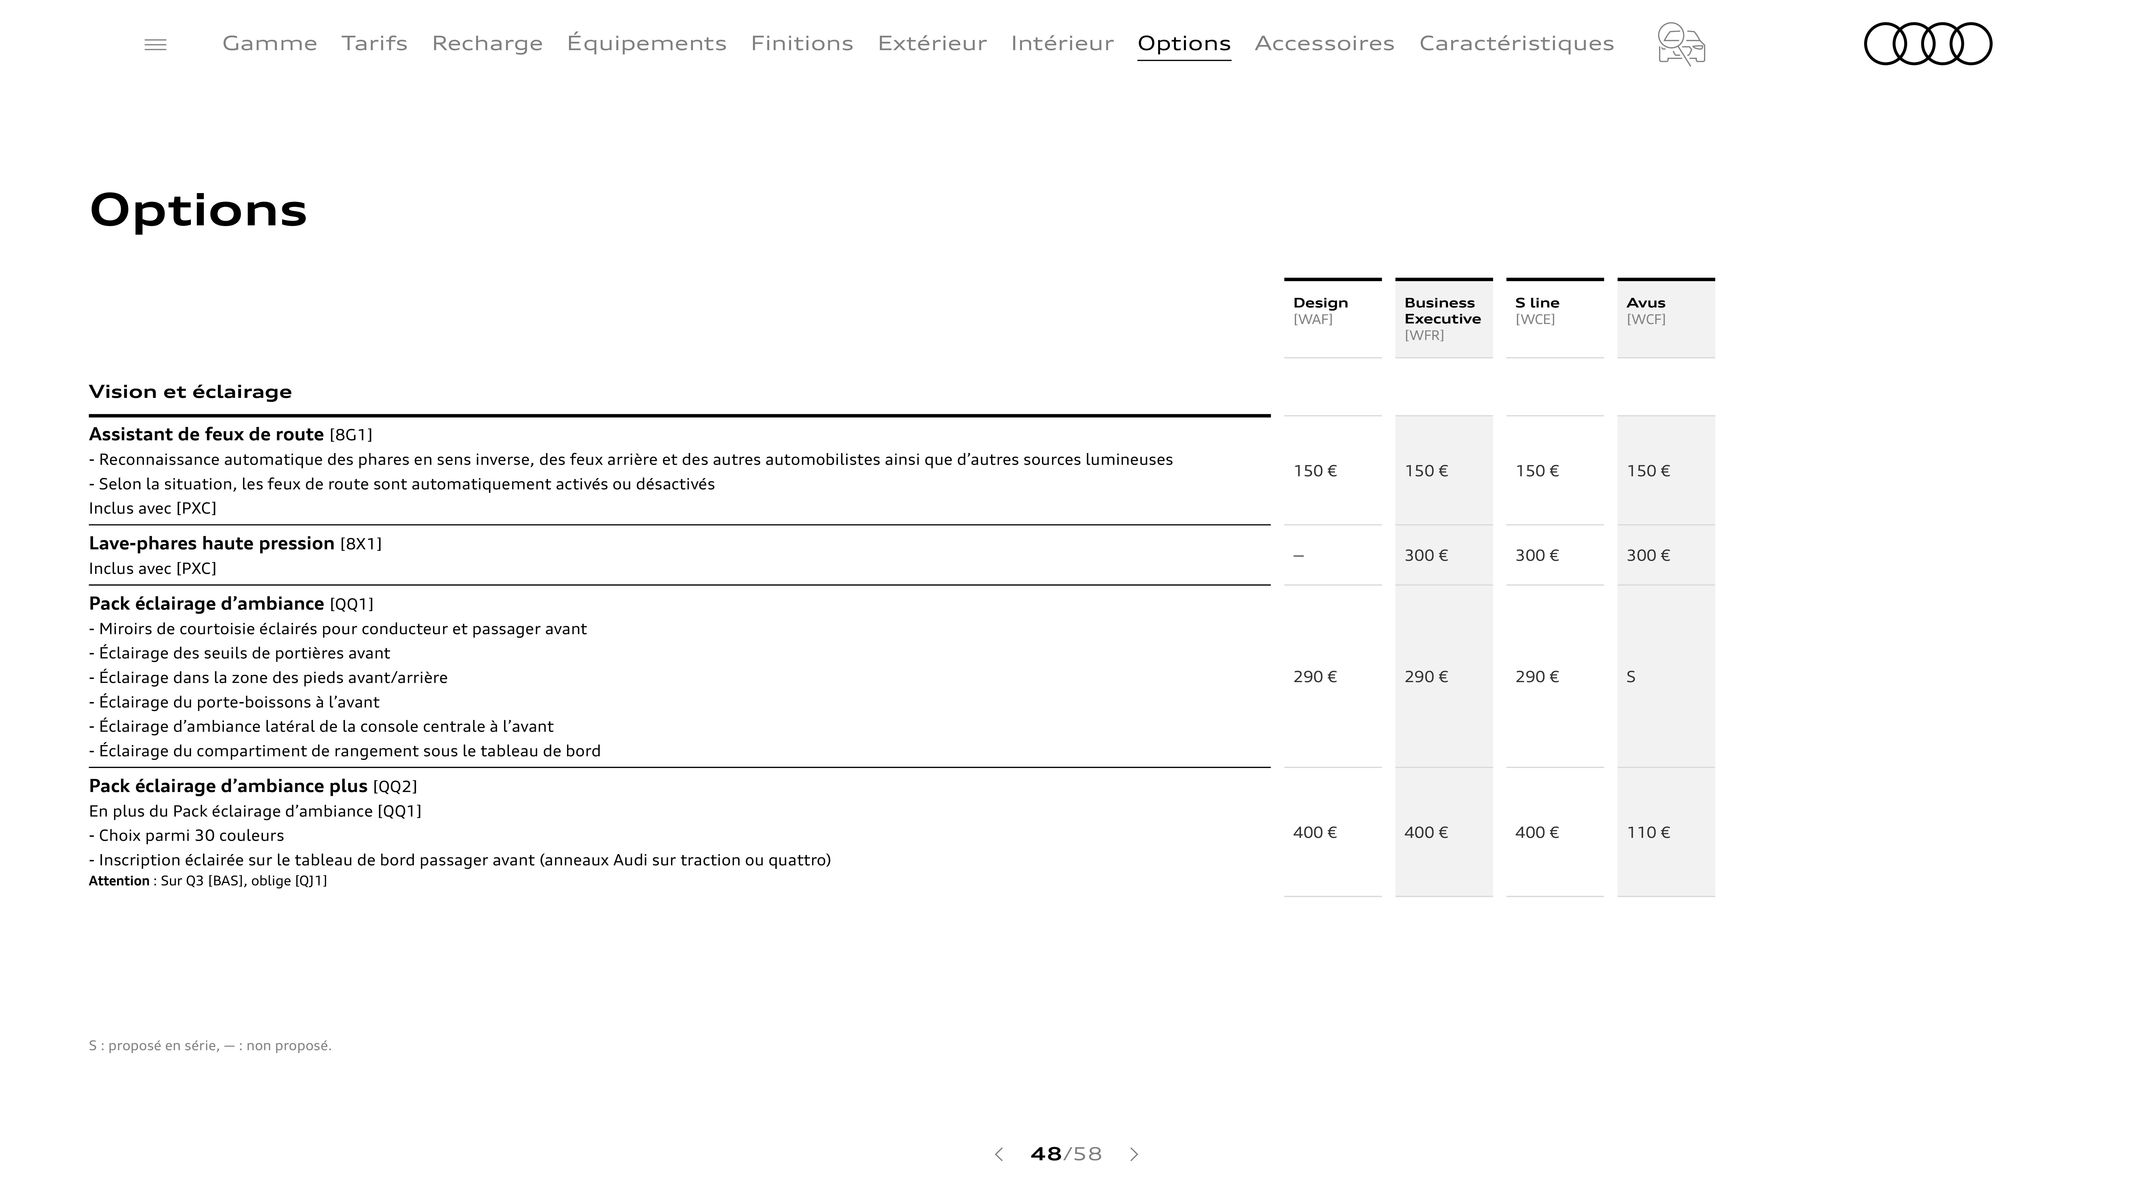Click S line 150 € Assistant feux price
Screen dimensions: 2133x1200
[x=1537, y=471]
